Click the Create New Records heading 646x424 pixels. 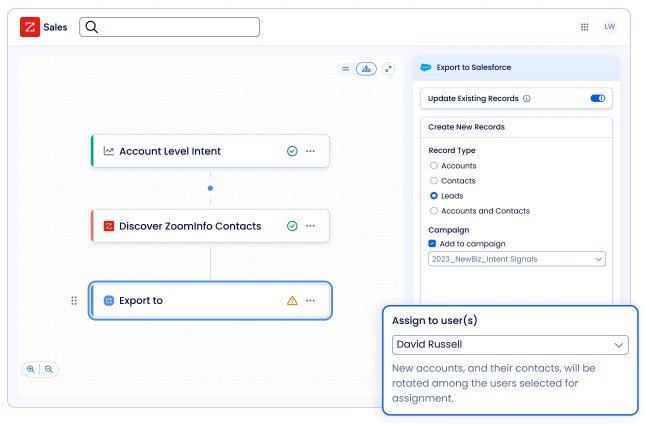[x=466, y=127]
